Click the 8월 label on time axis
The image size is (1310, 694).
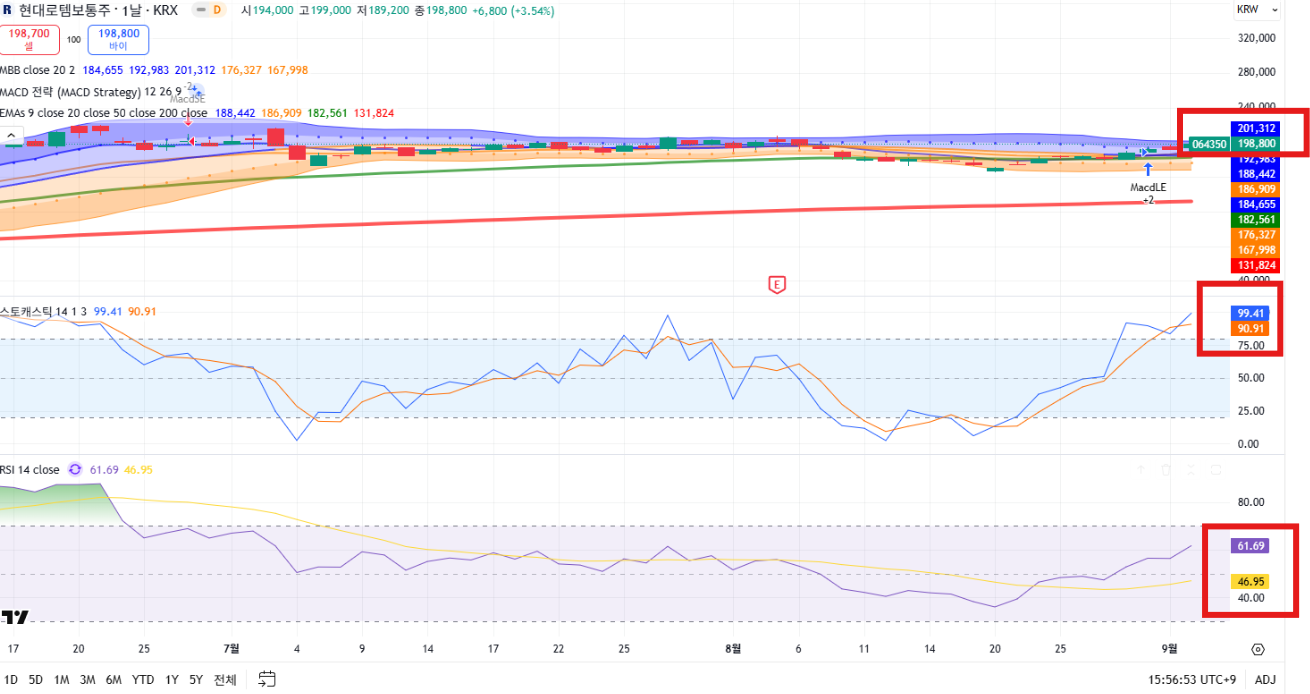click(x=733, y=648)
